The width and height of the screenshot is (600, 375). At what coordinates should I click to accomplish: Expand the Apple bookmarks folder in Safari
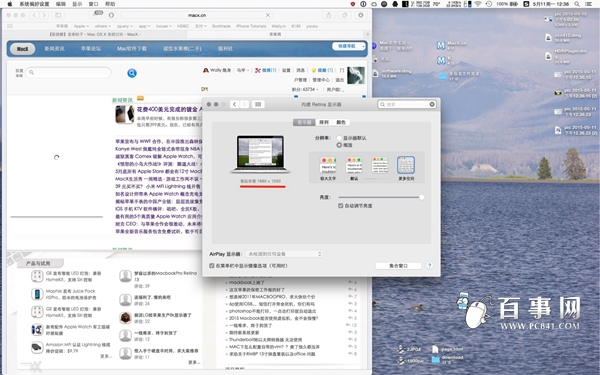click(x=81, y=26)
